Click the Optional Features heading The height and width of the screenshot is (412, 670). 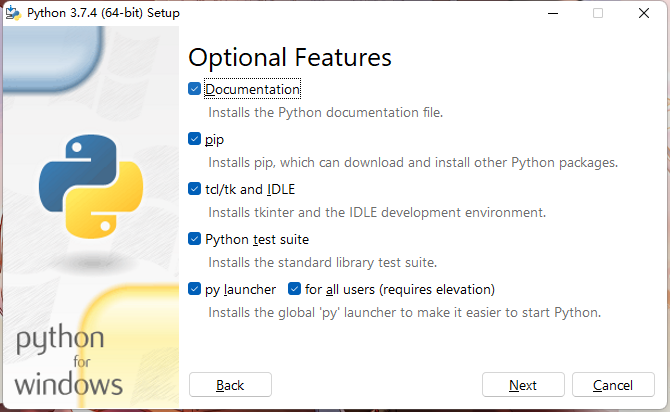tap(290, 57)
